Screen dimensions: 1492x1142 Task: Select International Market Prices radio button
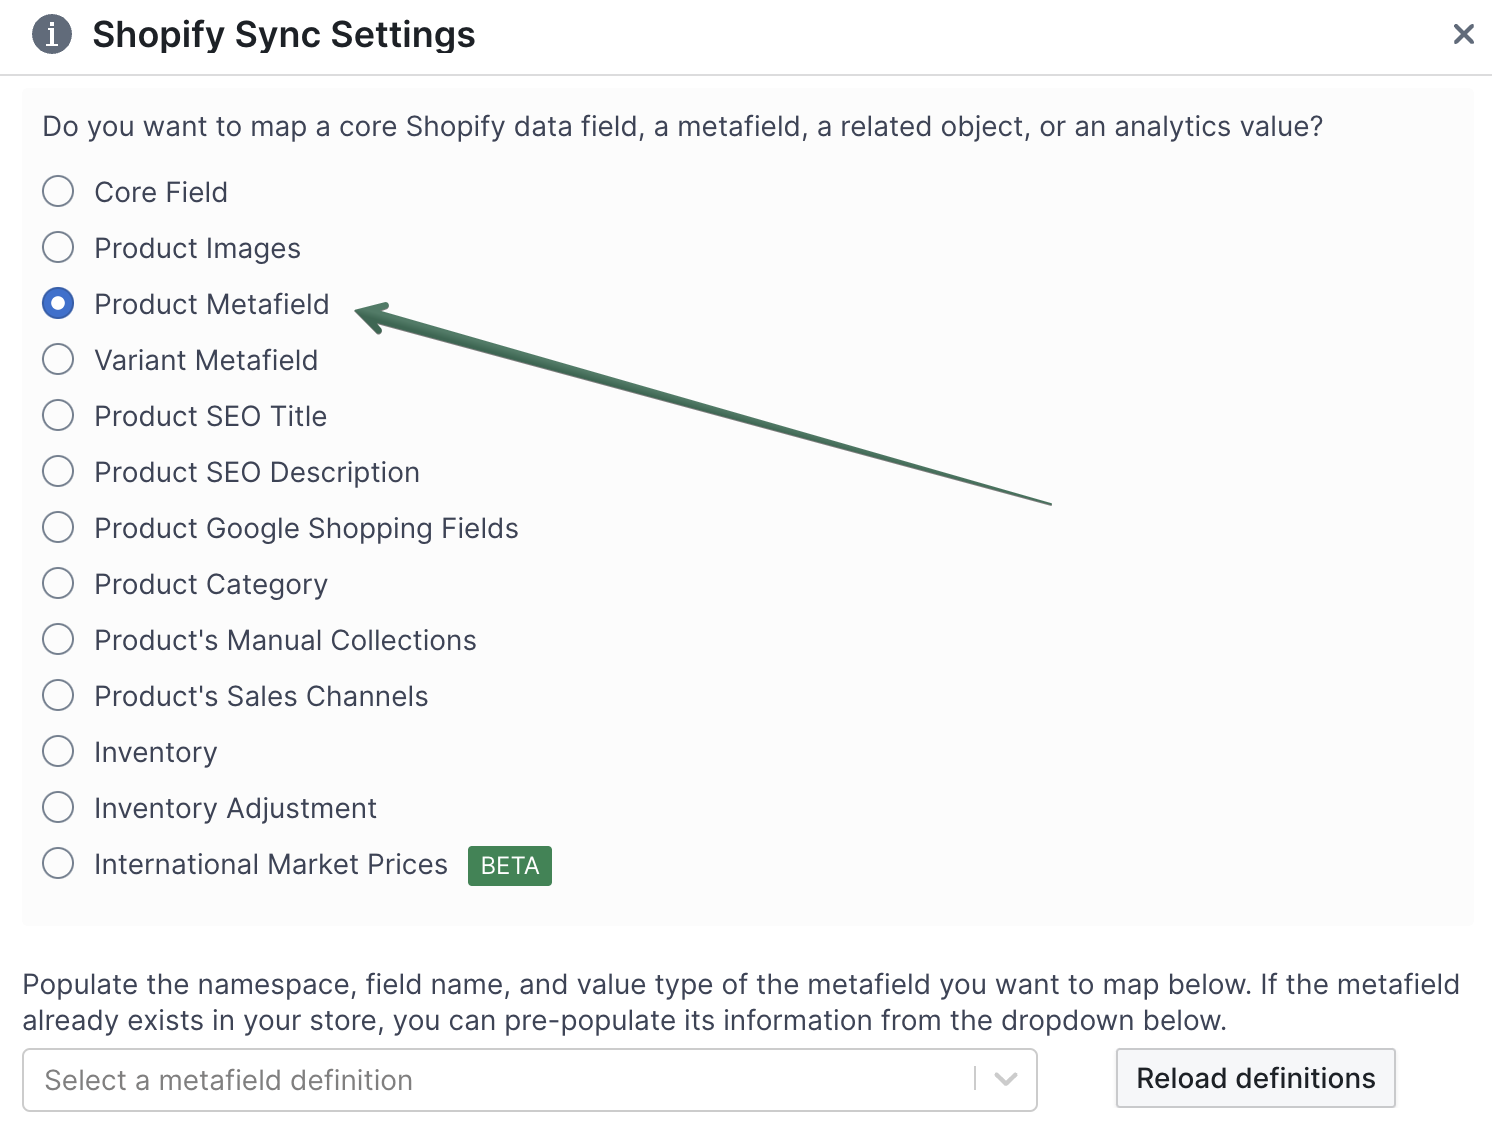(x=58, y=863)
